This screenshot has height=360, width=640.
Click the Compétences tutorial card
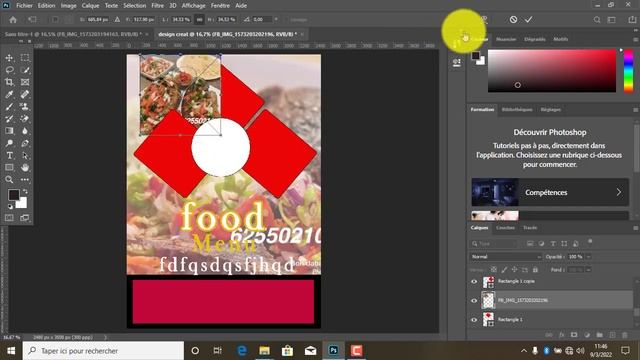pos(550,192)
